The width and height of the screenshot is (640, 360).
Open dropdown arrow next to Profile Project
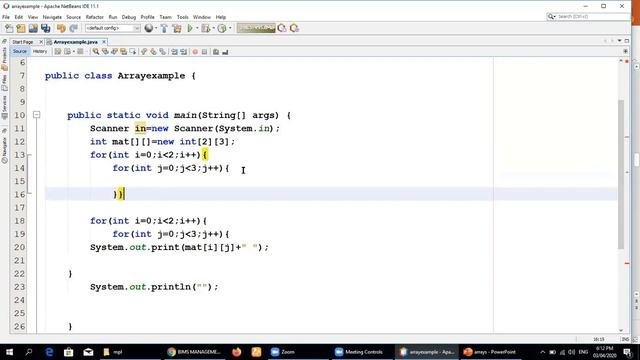click(x=230, y=28)
